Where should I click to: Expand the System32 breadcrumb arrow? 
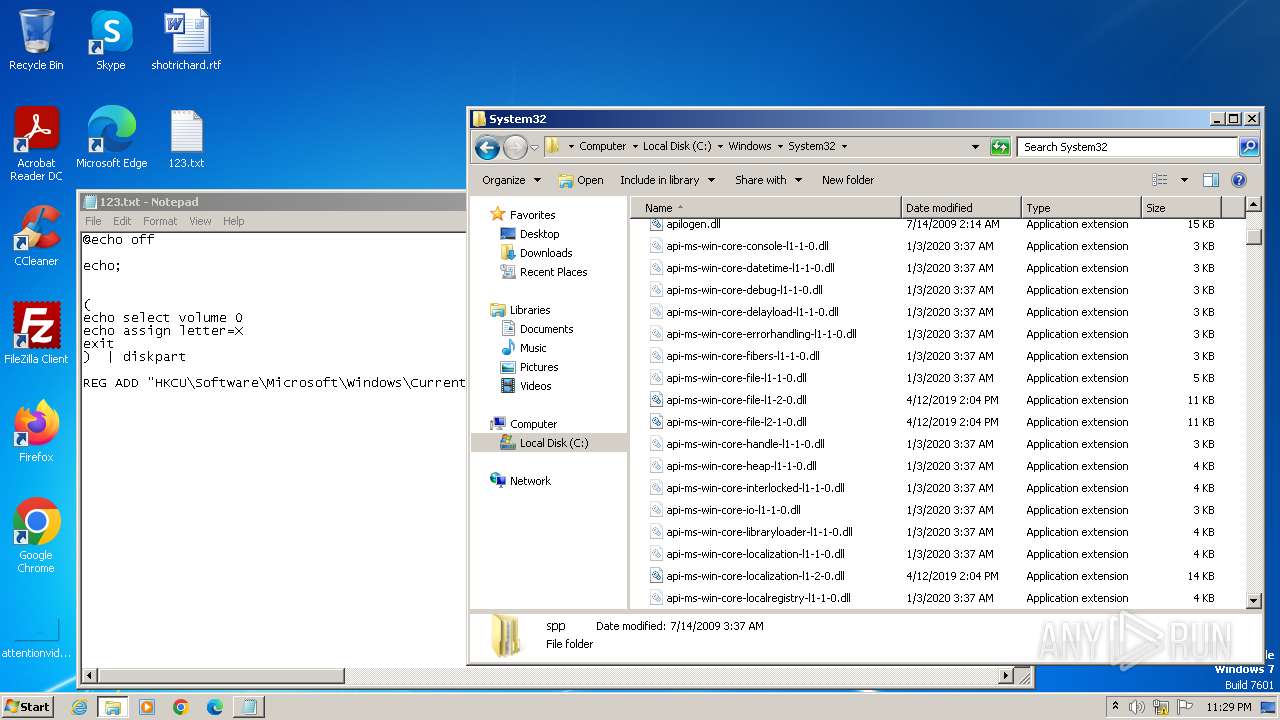pos(844,146)
